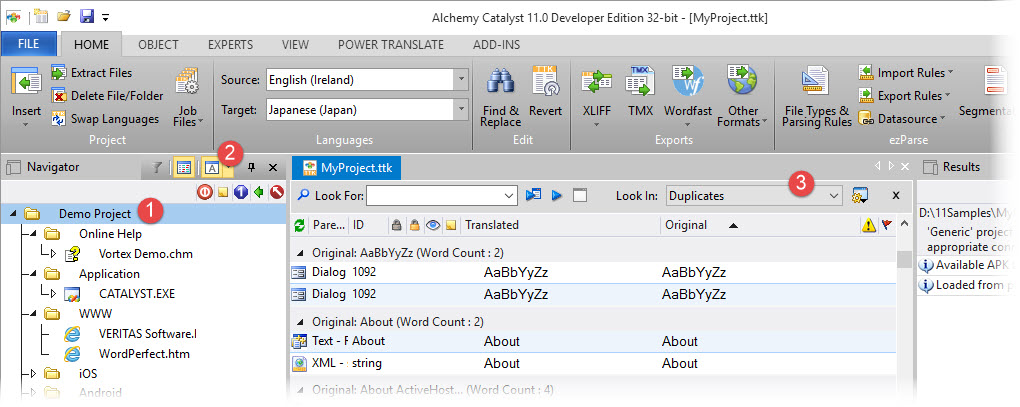The height and width of the screenshot is (407, 1020).
Task: Select WordPerfect.htm in the tree
Action: click(x=144, y=354)
